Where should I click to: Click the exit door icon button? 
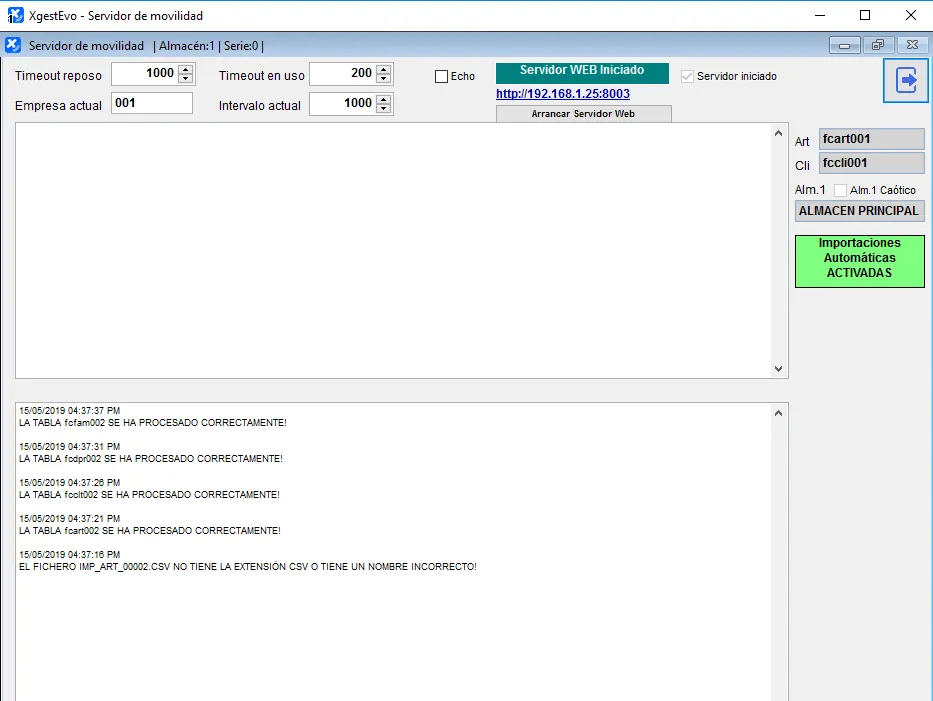906,81
